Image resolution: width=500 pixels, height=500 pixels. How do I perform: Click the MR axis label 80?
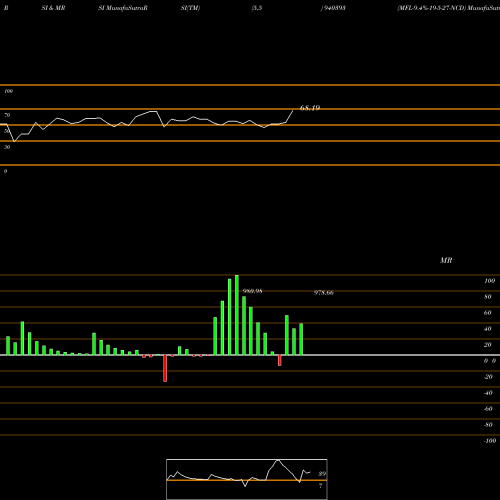(x=488, y=297)
